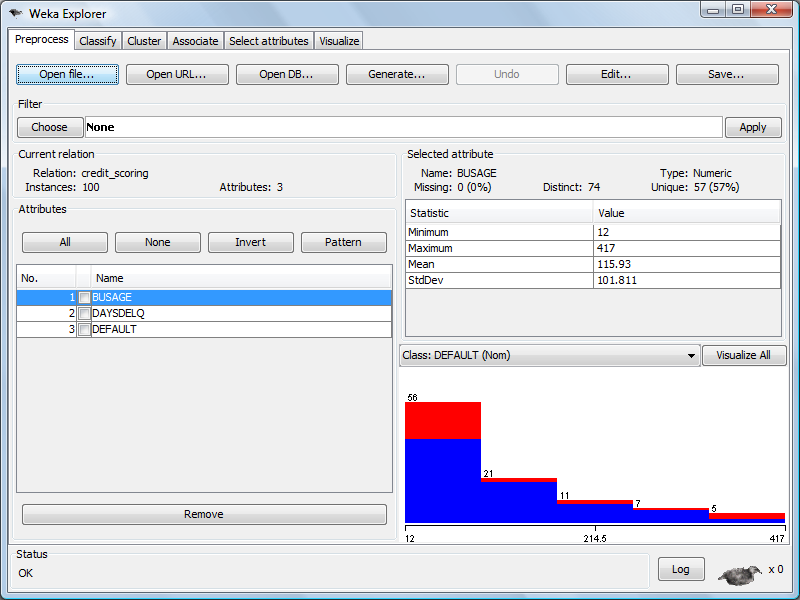The width and height of the screenshot is (800, 600).
Task: Choose a filter with the Choose button
Action: [50, 127]
